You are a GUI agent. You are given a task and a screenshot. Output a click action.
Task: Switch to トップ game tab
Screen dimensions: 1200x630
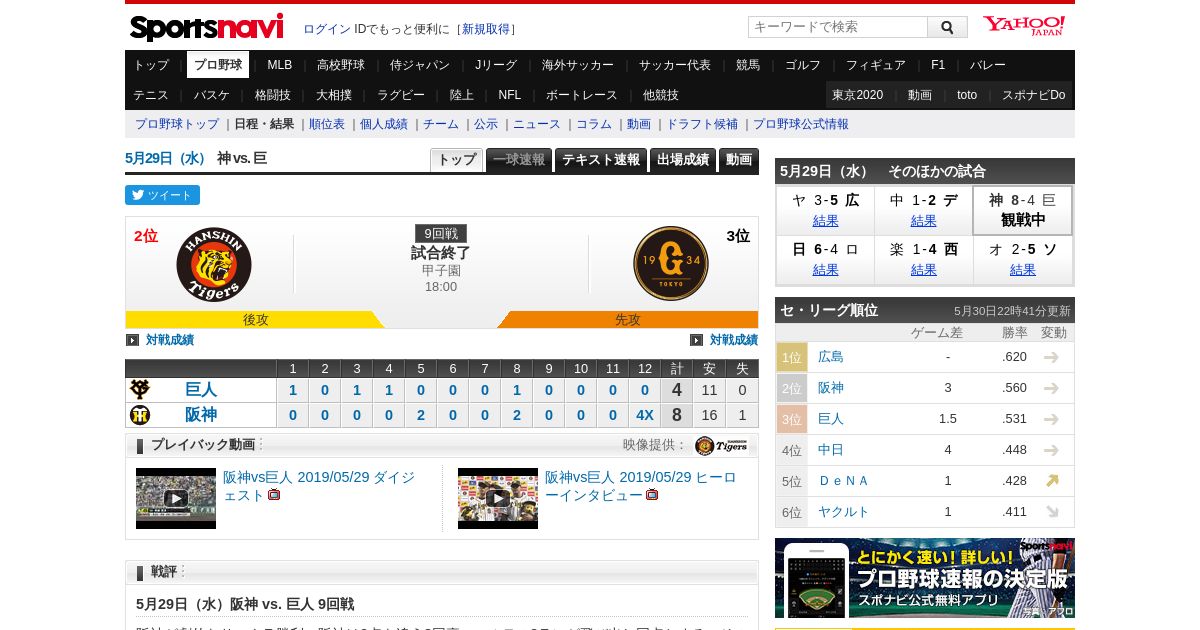pos(457,160)
